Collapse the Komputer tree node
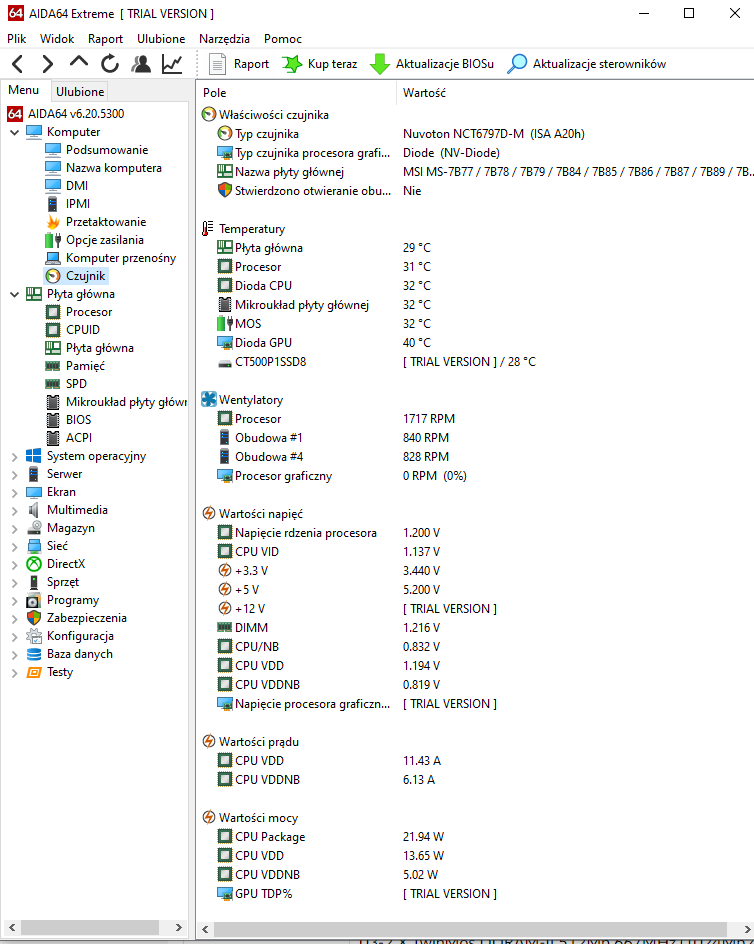 tap(14, 132)
